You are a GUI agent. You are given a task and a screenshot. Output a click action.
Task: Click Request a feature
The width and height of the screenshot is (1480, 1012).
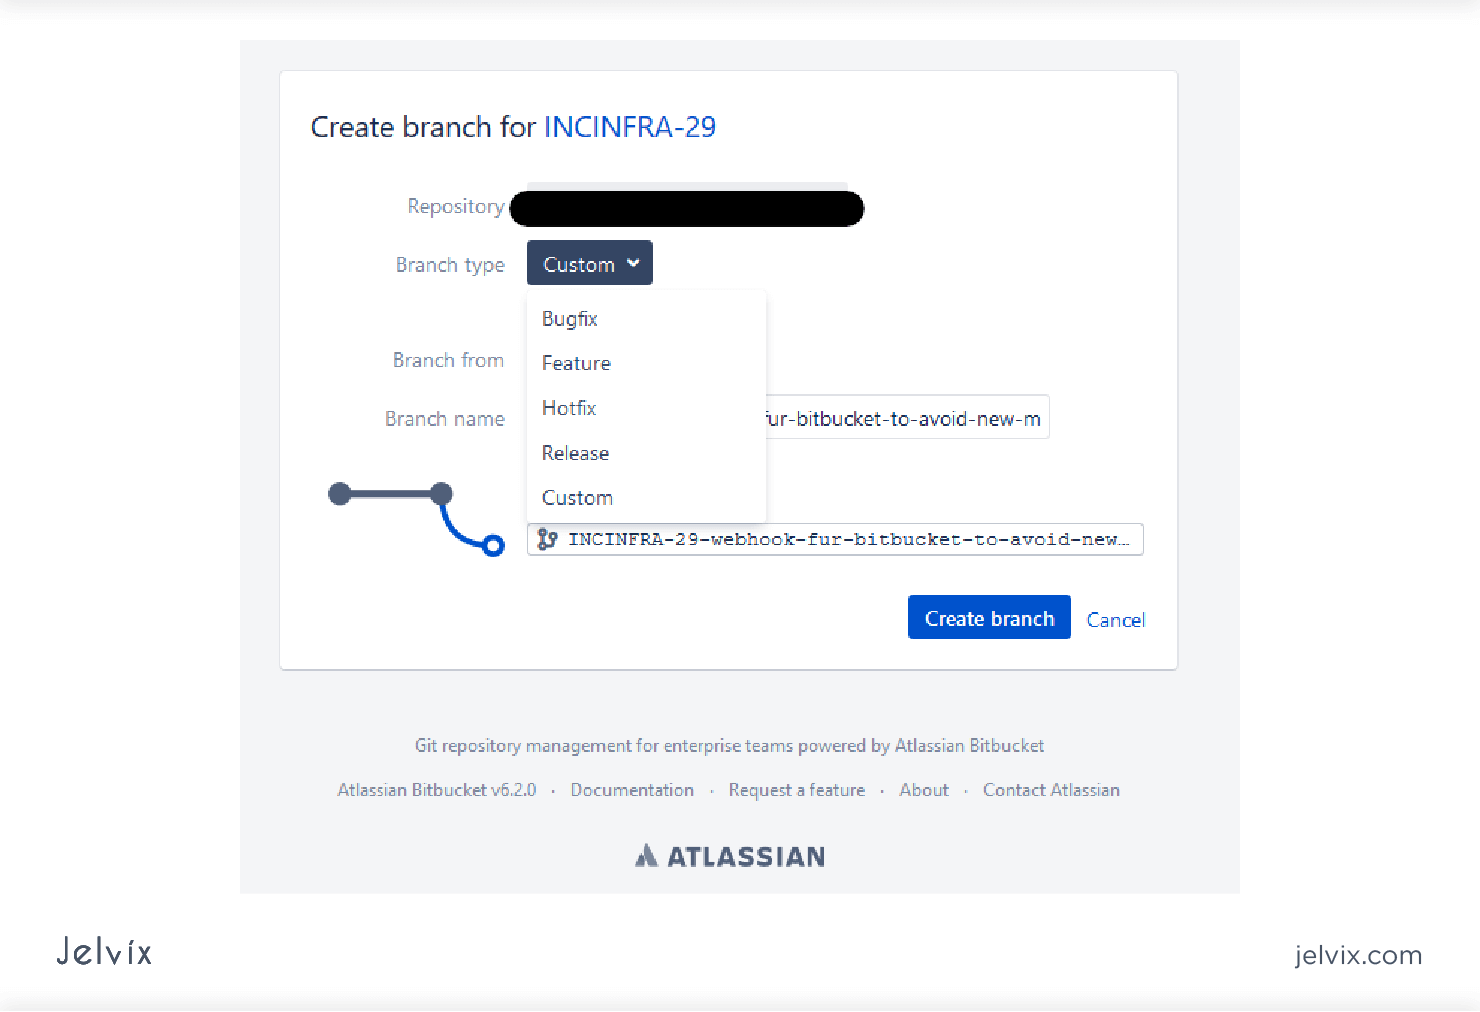pyautogui.click(x=797, y=789)
